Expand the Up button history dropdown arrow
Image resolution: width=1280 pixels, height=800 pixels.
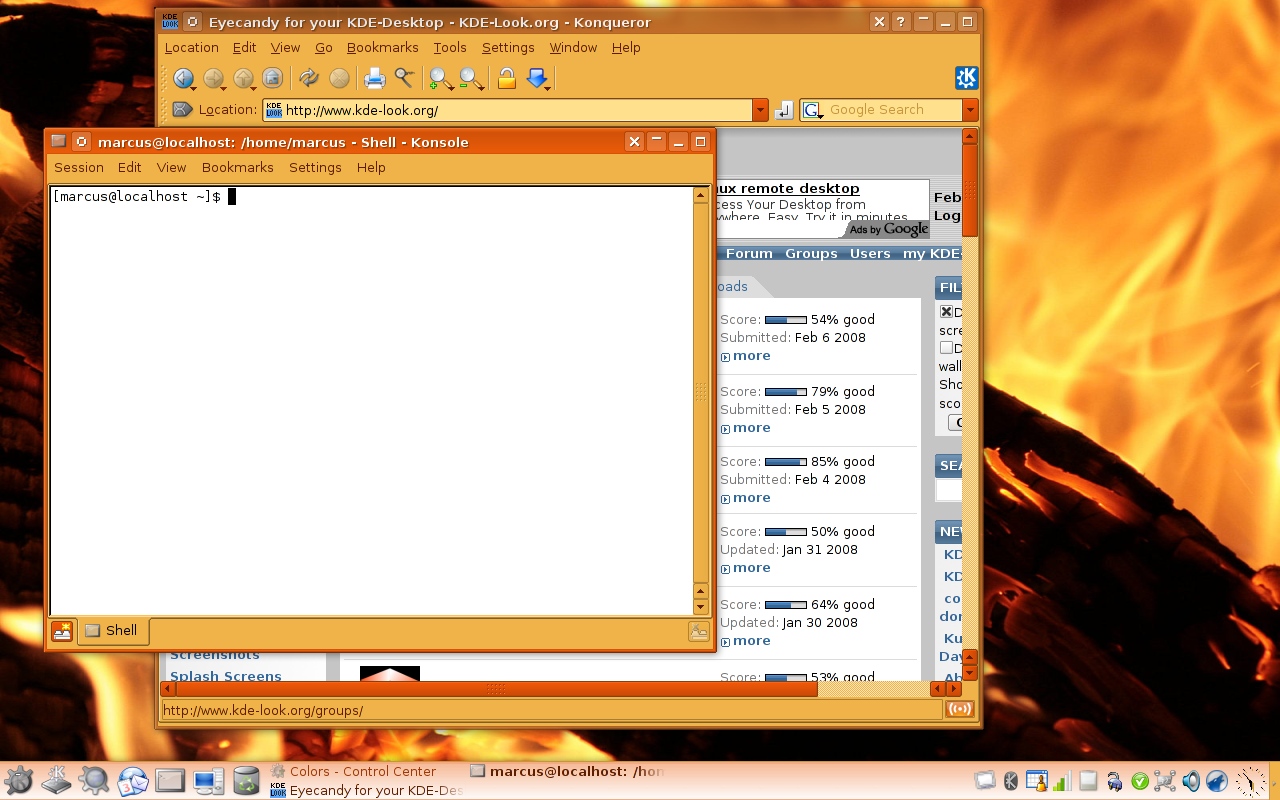(256, 88)
